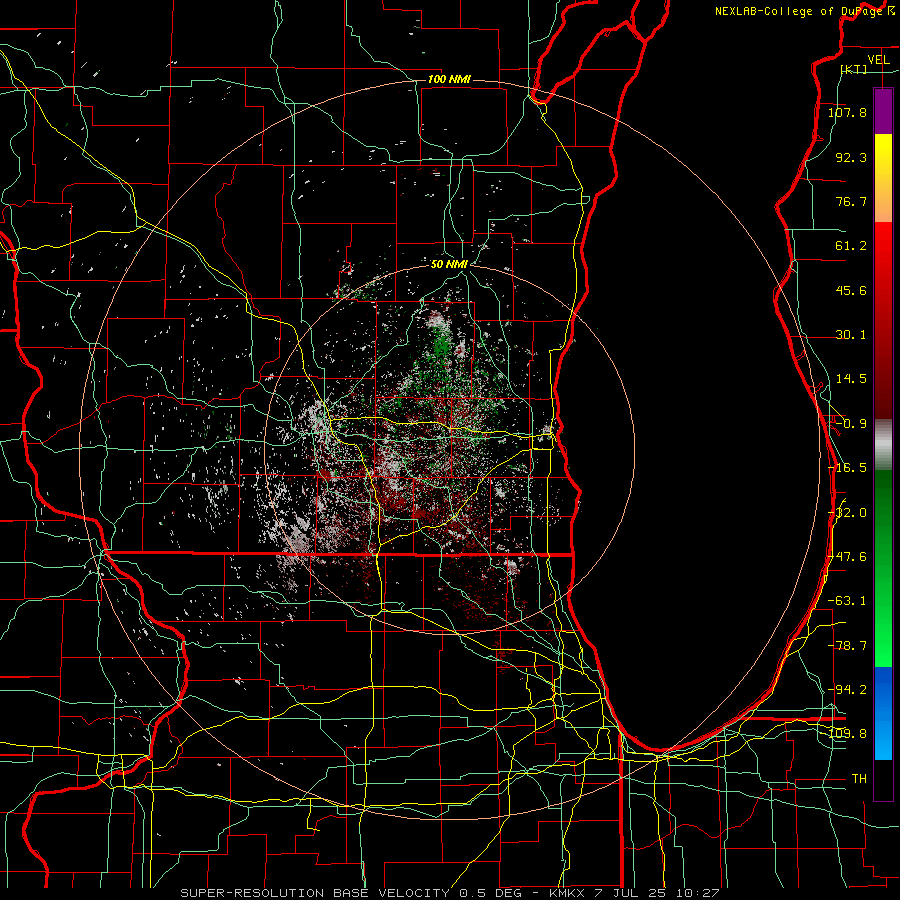900x900 pixels.
Task: Click the VEL legend title
Action: [878, 60]
